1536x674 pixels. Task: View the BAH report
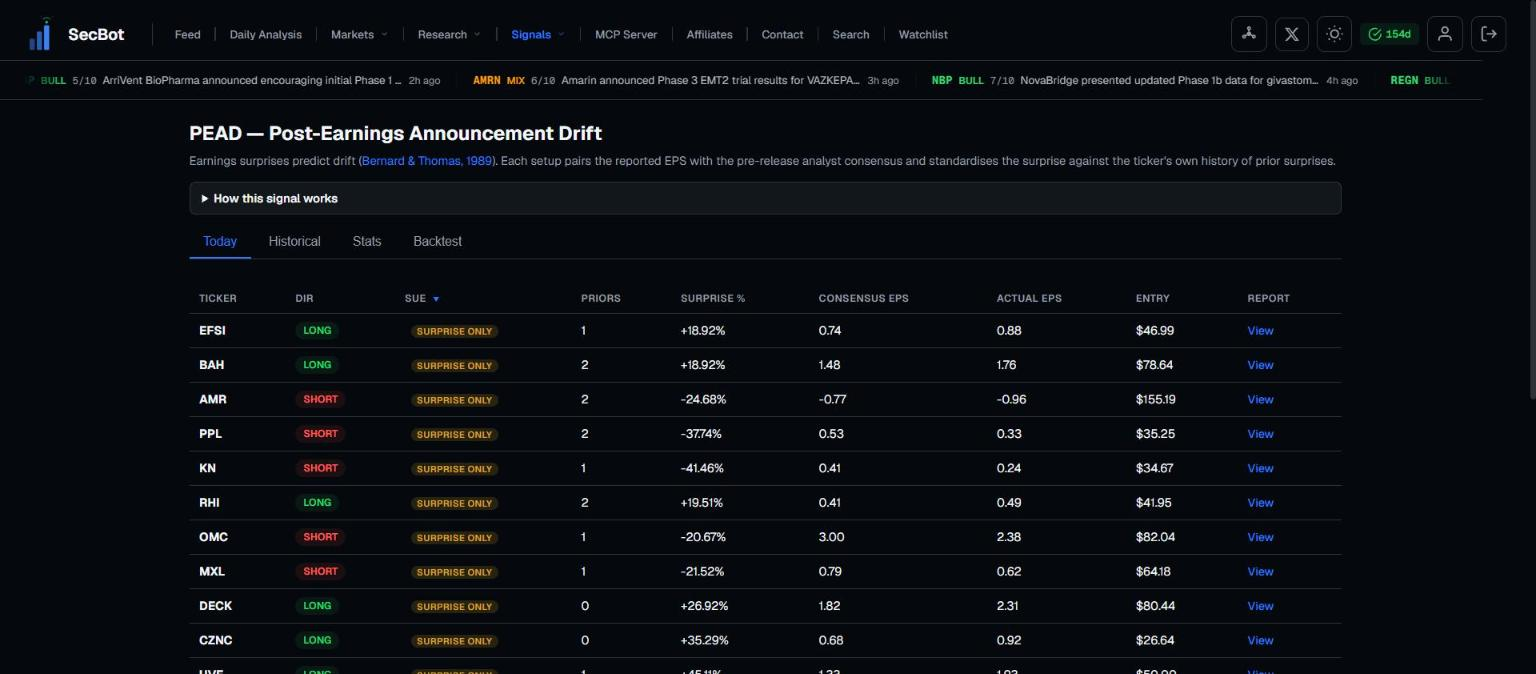[1260, 365]
